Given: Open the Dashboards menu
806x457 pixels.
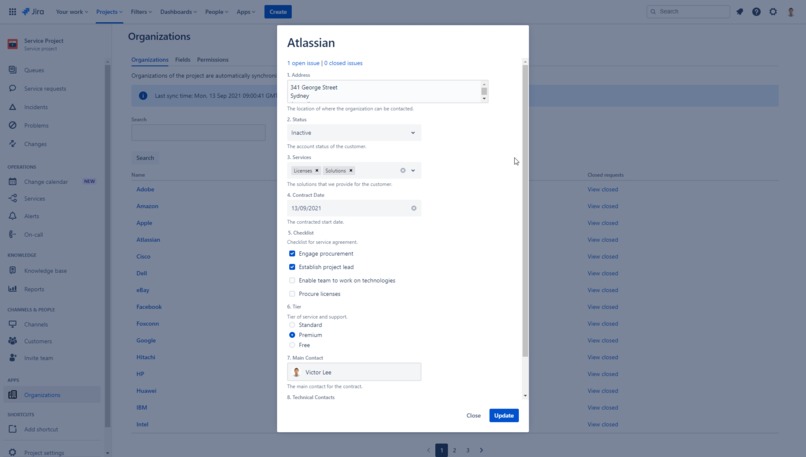Looking at the screenshot, I should coord(178,11).
